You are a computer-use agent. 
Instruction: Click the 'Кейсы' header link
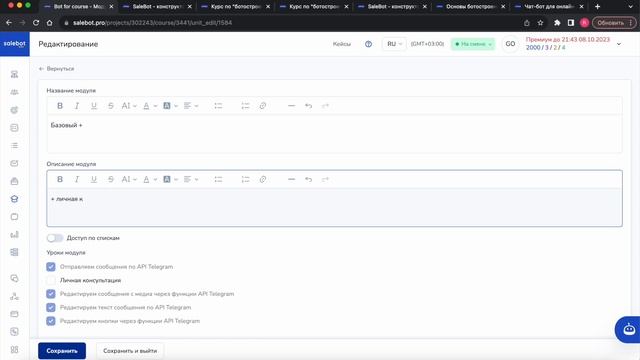(x=342, y=44)
